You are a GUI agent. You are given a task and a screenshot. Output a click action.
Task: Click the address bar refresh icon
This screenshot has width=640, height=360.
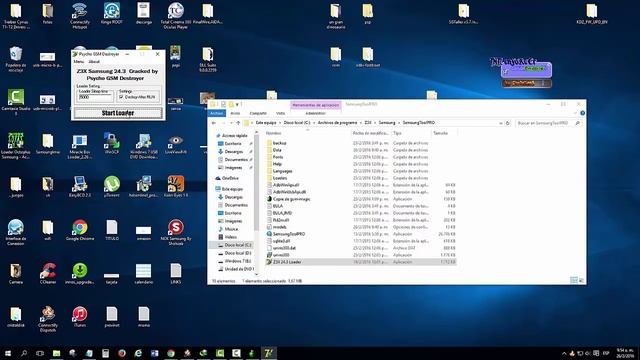click(x=508, y=123)
